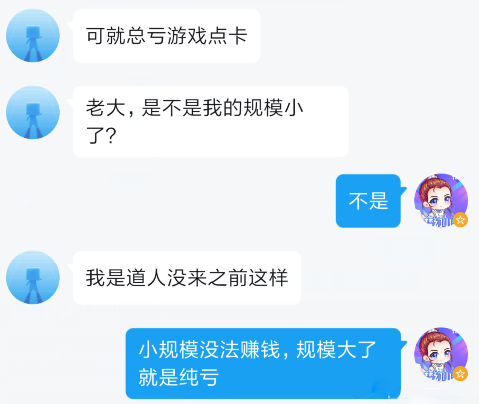Image resolution: width=479 pixels, height=404 pixels.
Task: Select the message bubble 我是道人没来之前这样
Action: pos(187,278)
